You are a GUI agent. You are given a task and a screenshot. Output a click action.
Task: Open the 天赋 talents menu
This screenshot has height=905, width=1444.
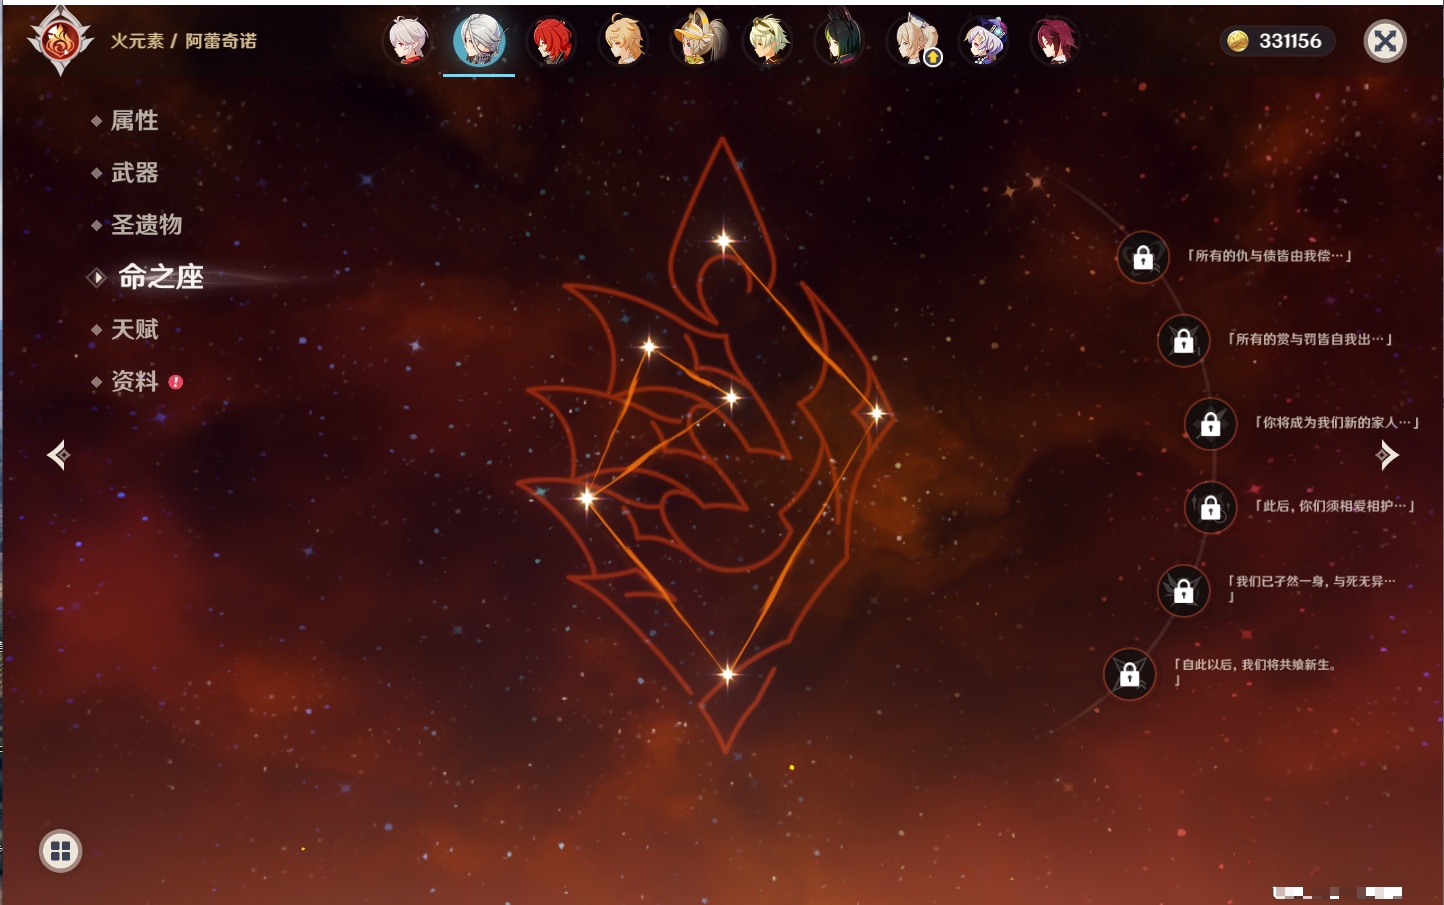134,329
